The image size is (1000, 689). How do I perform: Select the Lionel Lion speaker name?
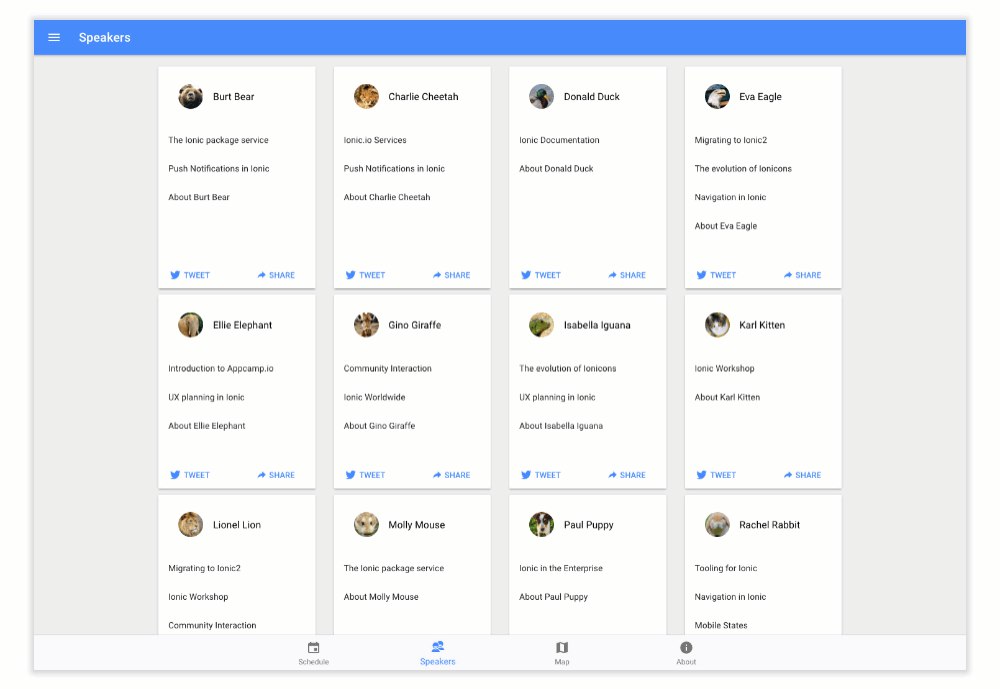[x=237, y=524]
